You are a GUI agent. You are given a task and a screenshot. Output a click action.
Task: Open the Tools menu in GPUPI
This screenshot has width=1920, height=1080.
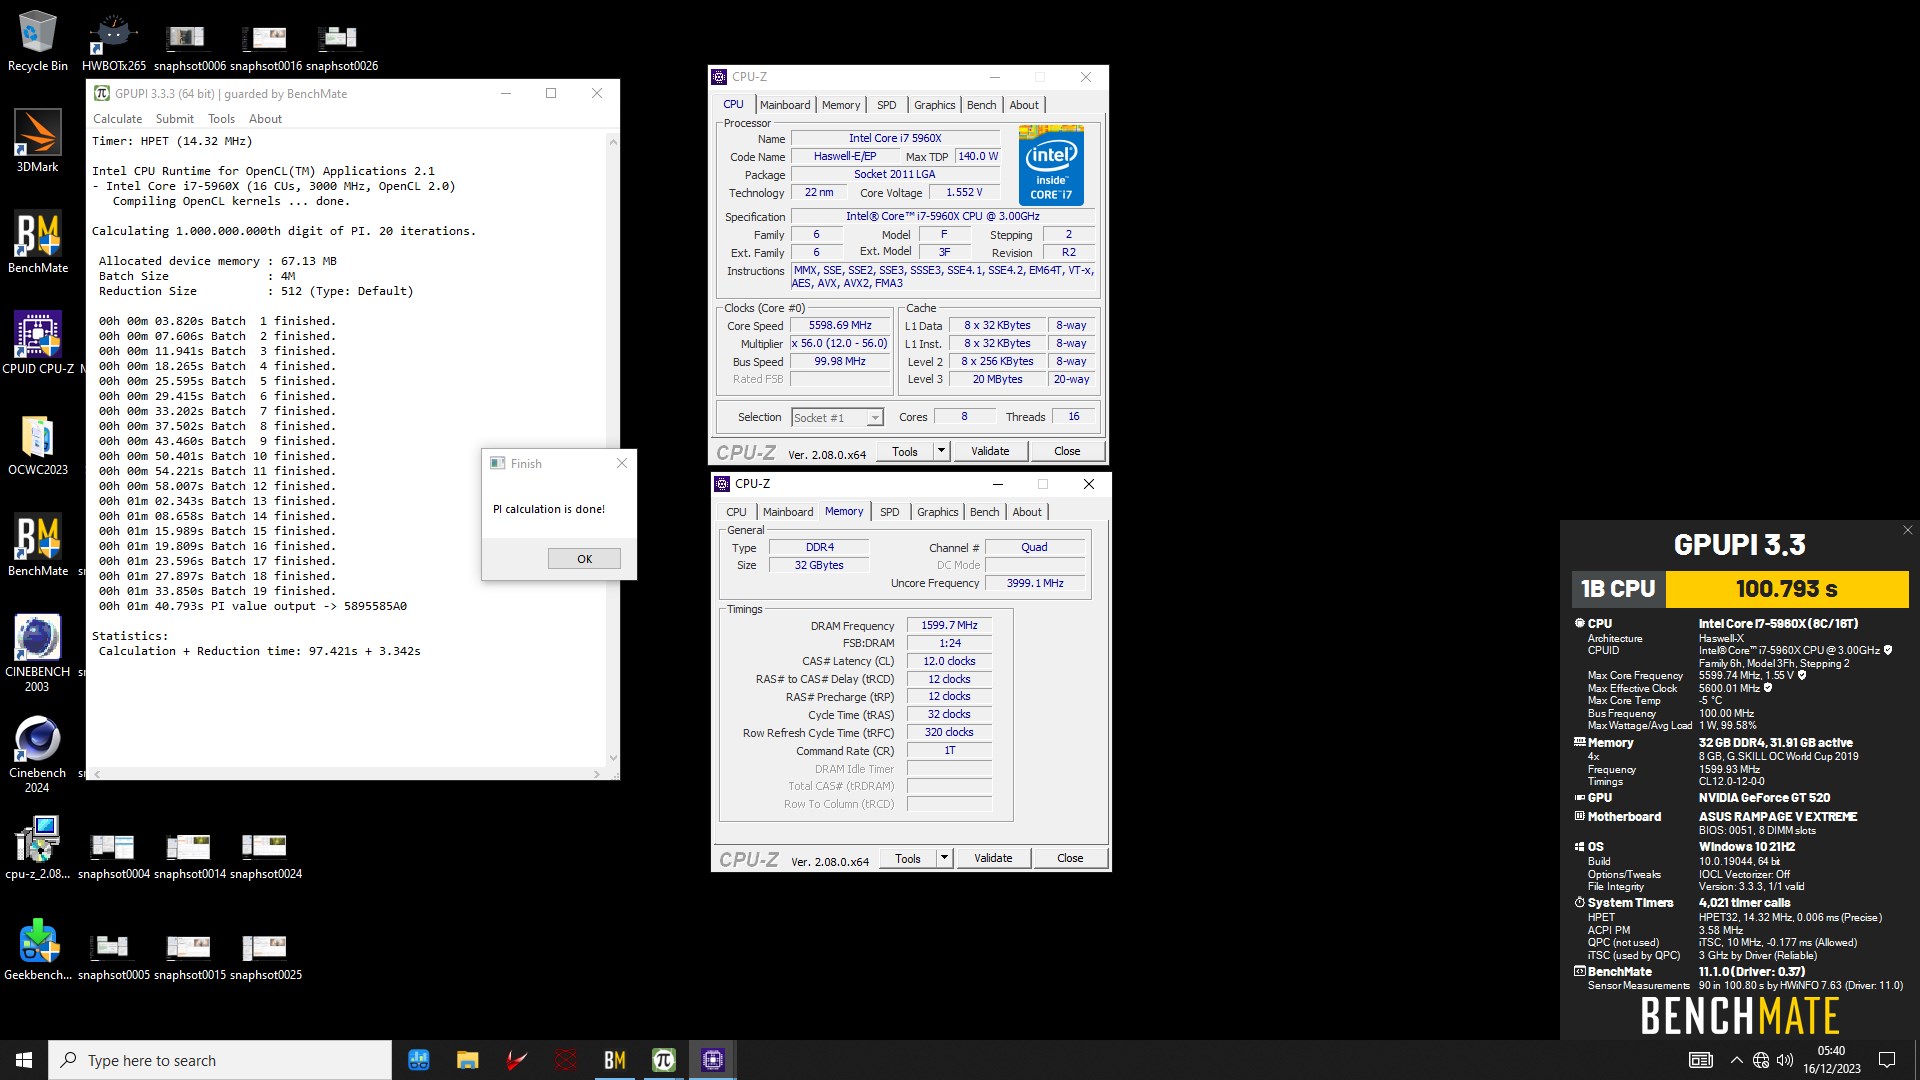click(221, 119)
